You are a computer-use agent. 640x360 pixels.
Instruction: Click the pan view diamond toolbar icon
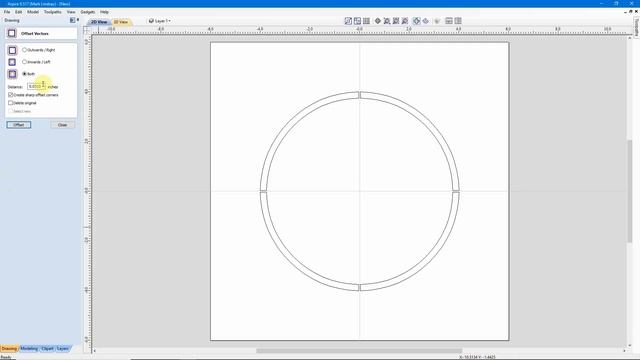378,21
